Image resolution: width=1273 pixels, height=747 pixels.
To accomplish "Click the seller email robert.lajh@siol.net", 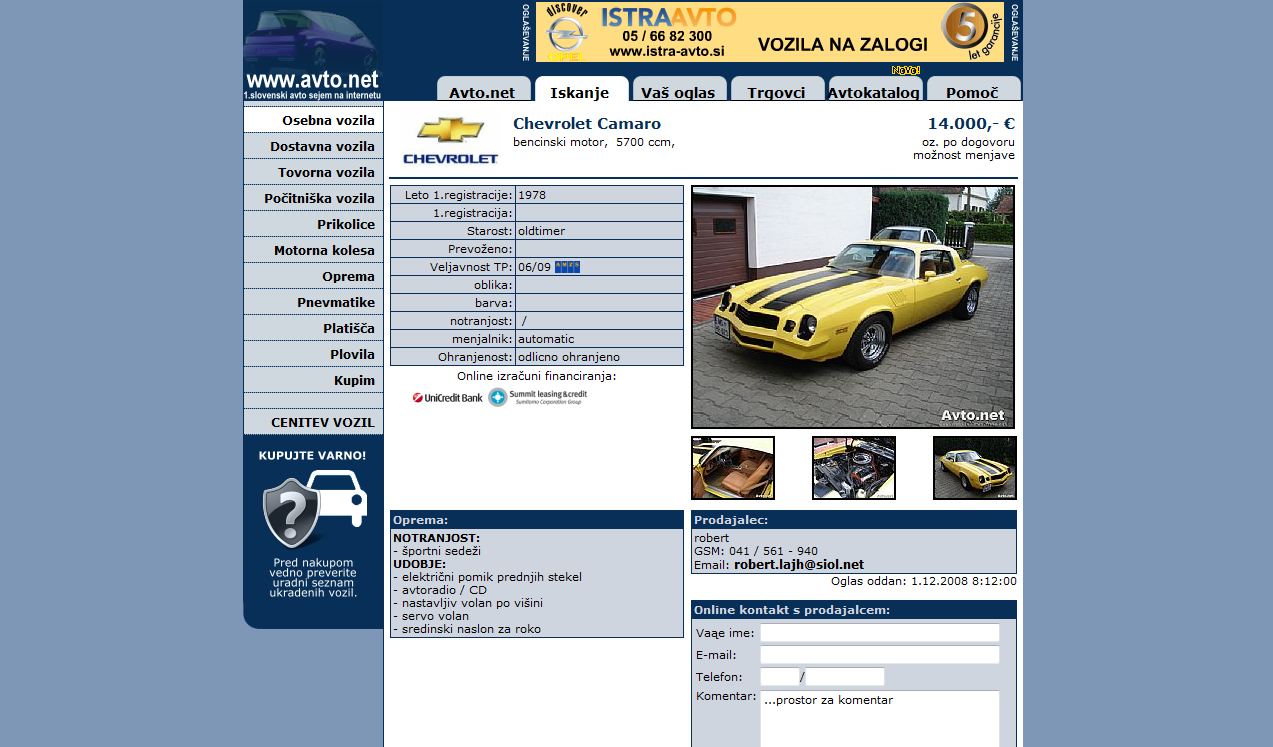I will click(x=799, y=564).
